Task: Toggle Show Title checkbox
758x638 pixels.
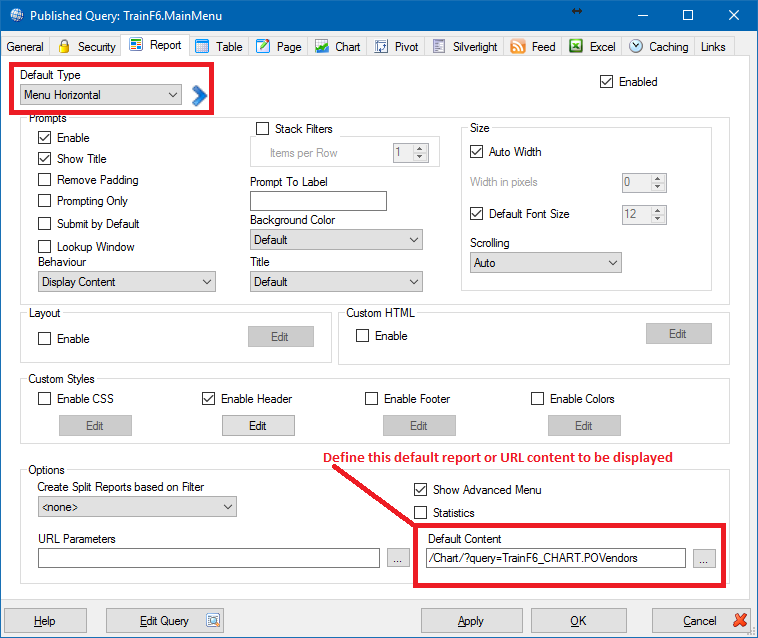Action: coord(44,159)
